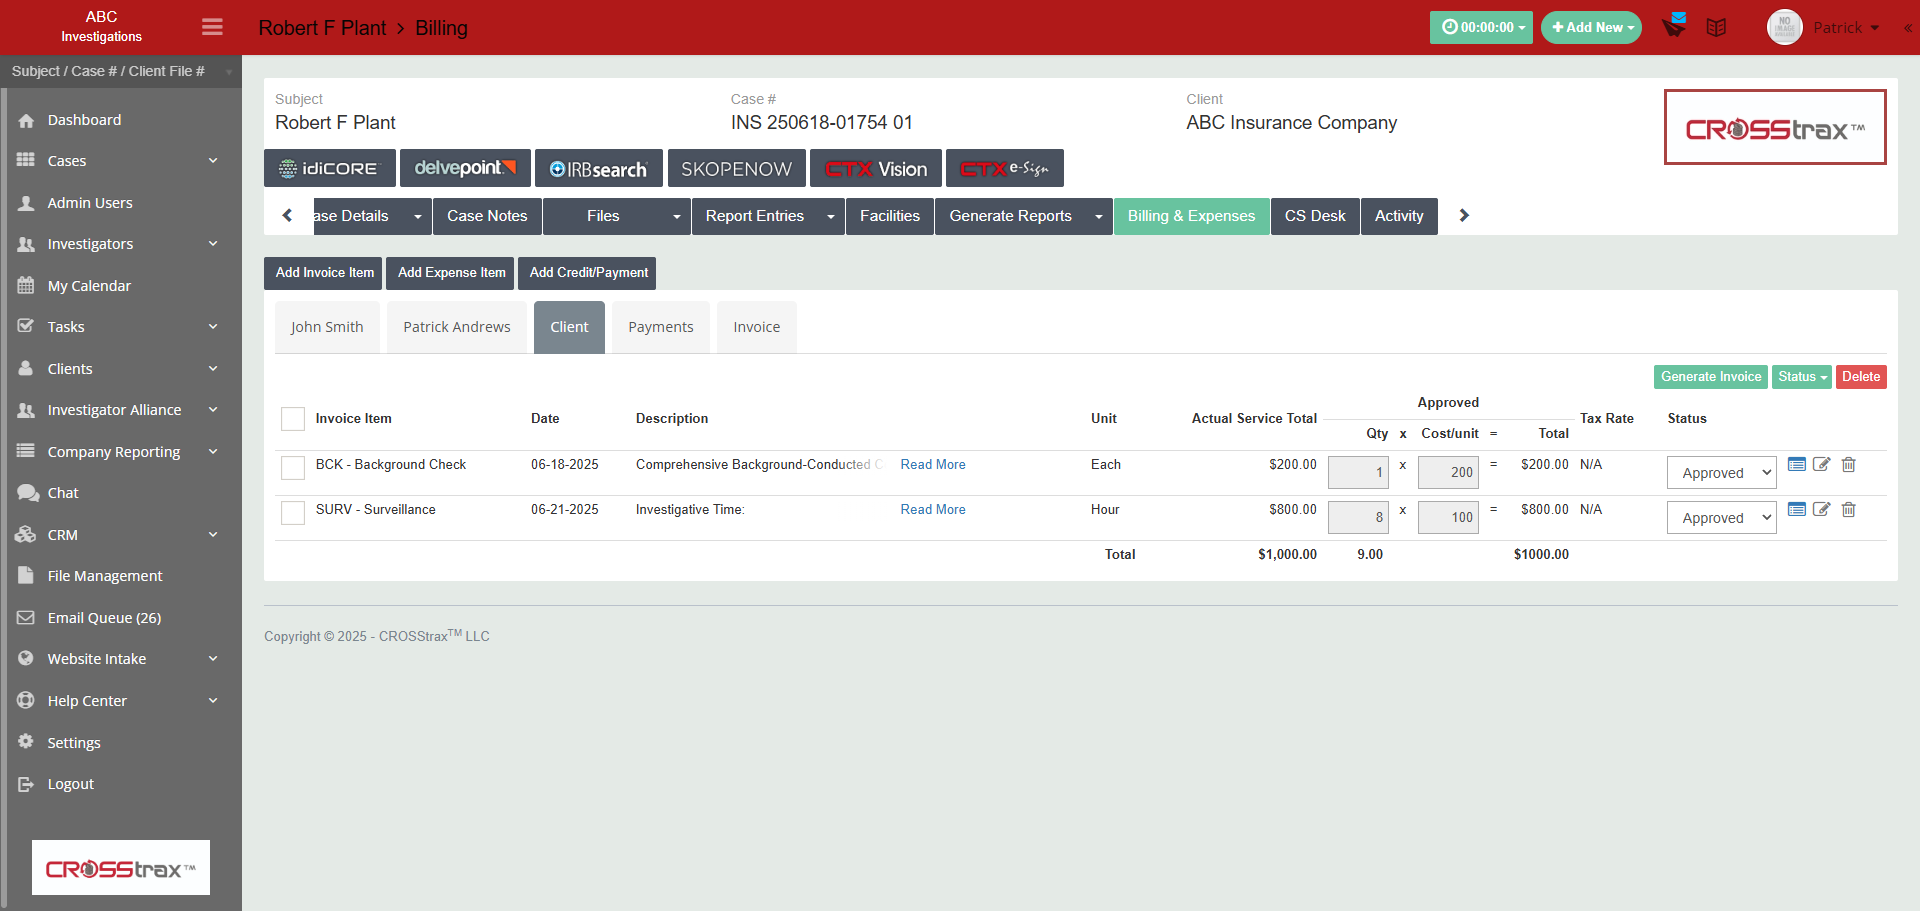
Task: Click the Generate Invoice button
Action: pos(1711,377)
